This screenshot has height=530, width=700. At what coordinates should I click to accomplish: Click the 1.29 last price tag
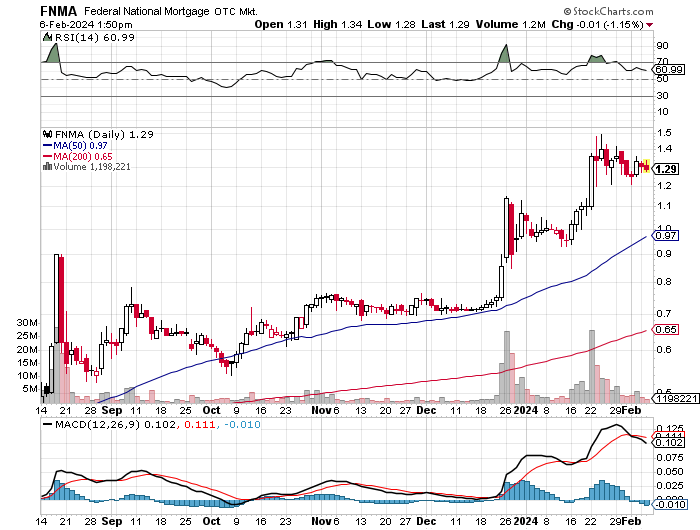667,169
